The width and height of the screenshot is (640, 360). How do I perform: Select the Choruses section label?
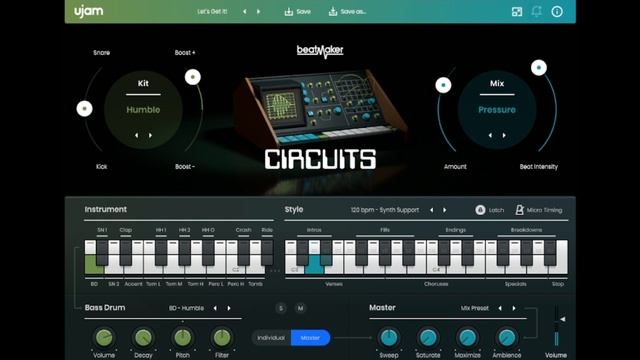pyautogui.click(x=436, y=284)
